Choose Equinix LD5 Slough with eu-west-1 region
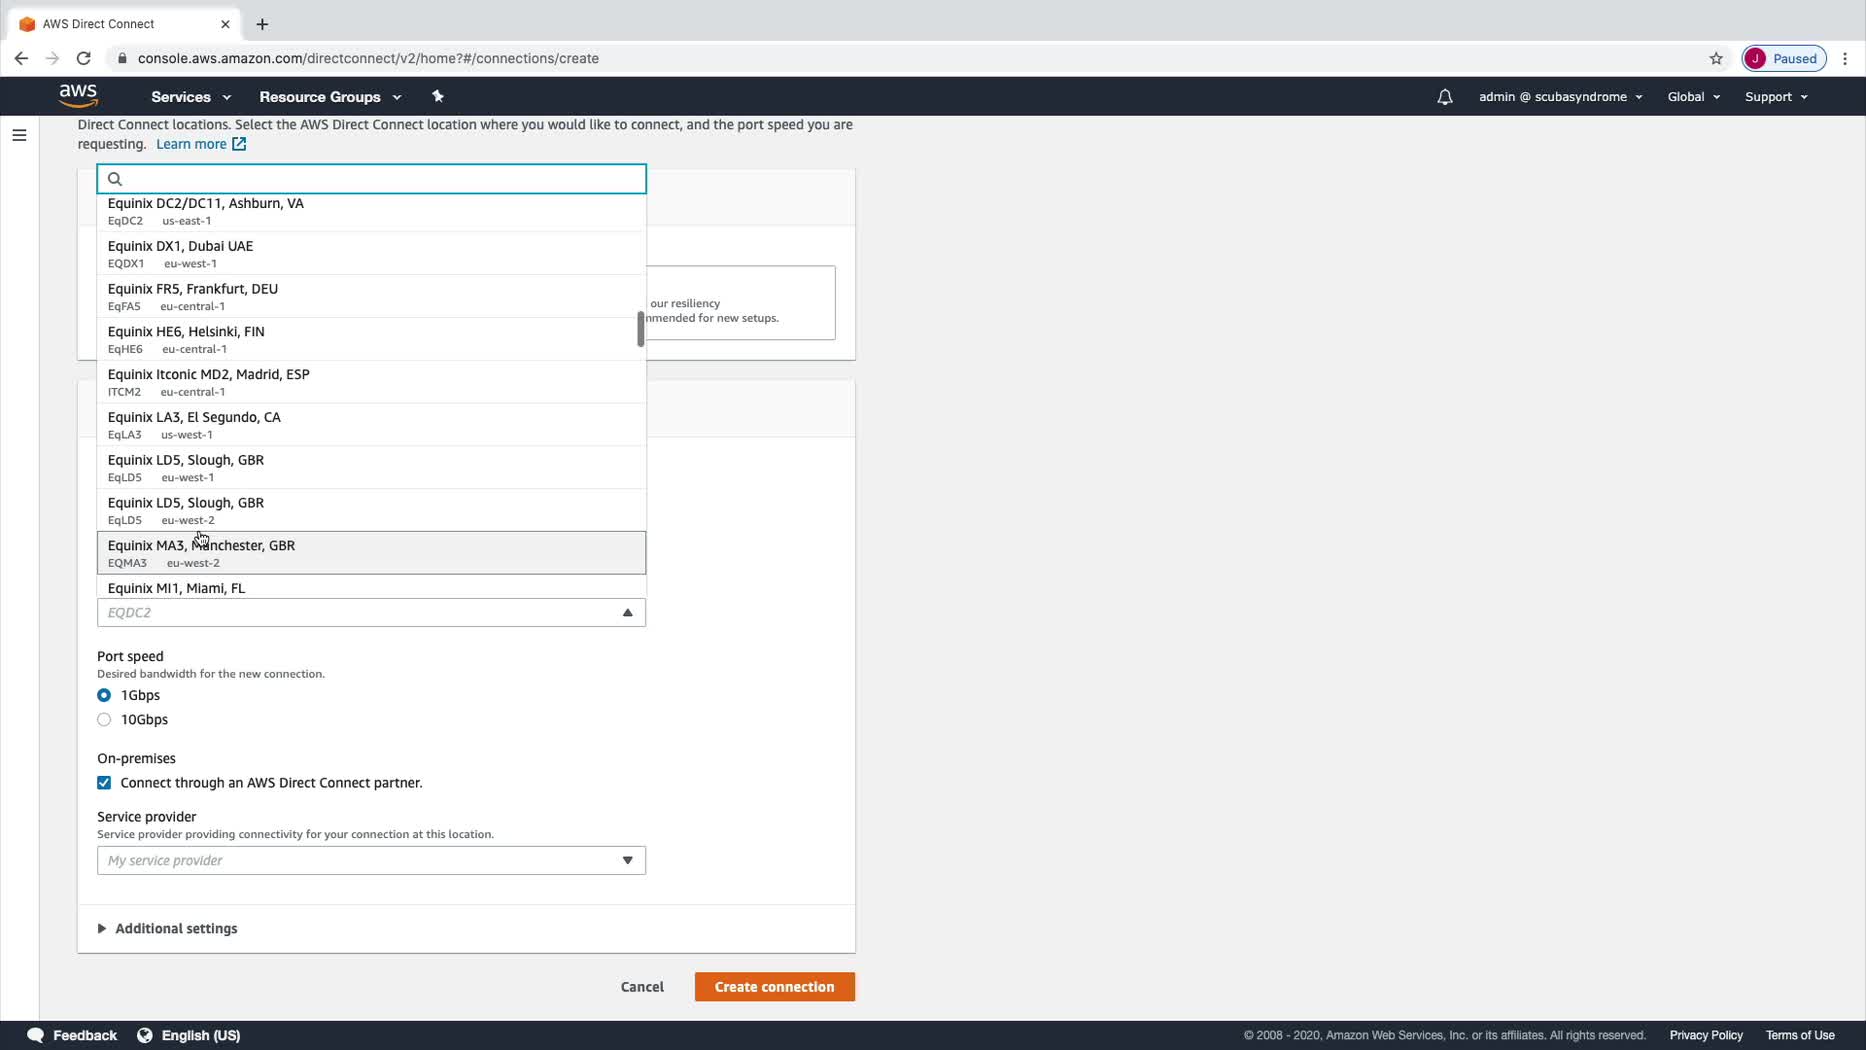The height and width of the screenshot is (1050, 1866). (371, 468)
